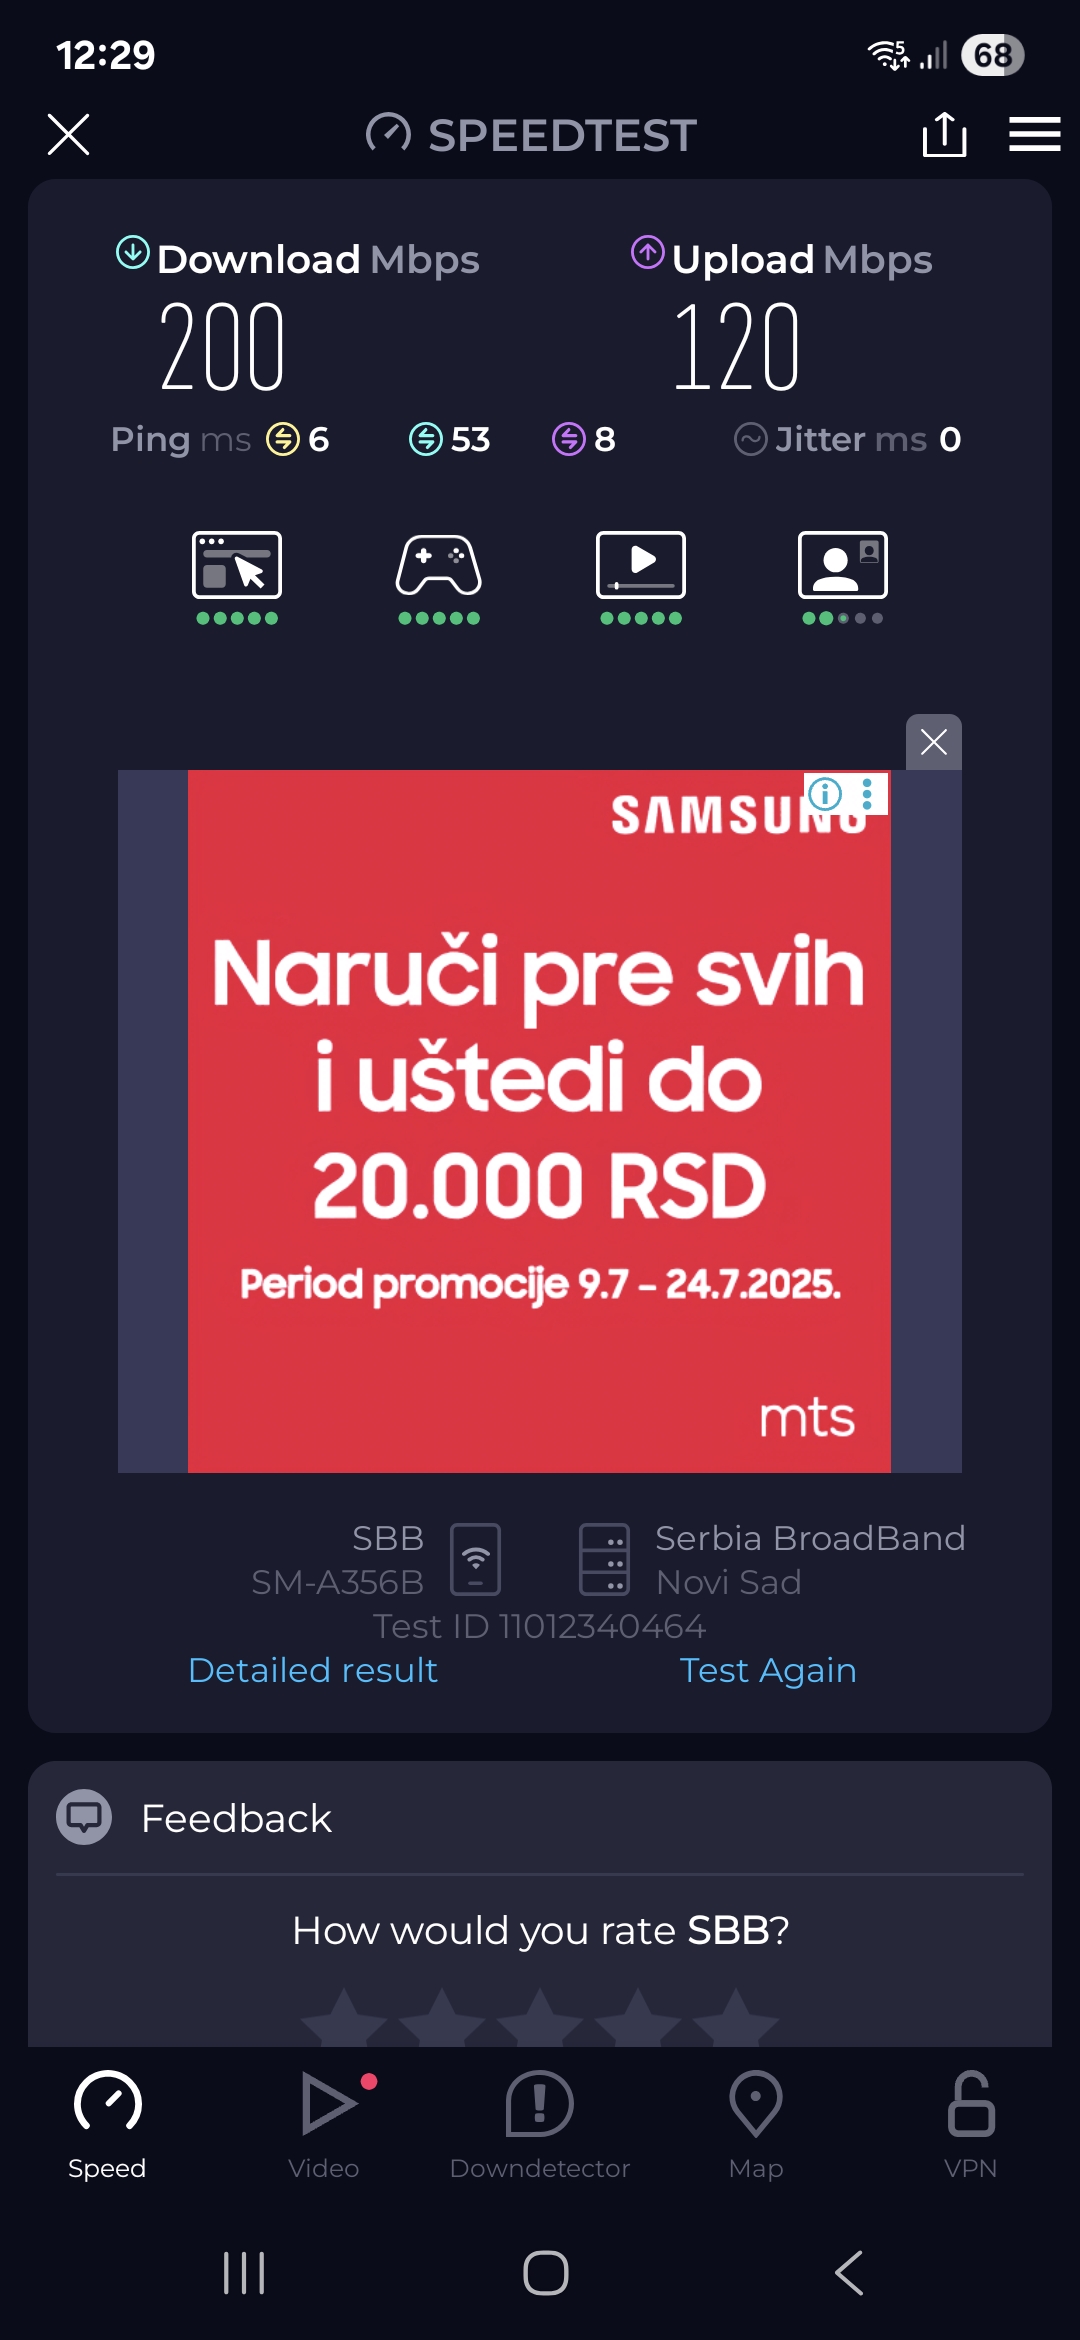Screen dimensions: 1080x2340
Task: Open the Detailed result link
Action: tap(313, 1670)
